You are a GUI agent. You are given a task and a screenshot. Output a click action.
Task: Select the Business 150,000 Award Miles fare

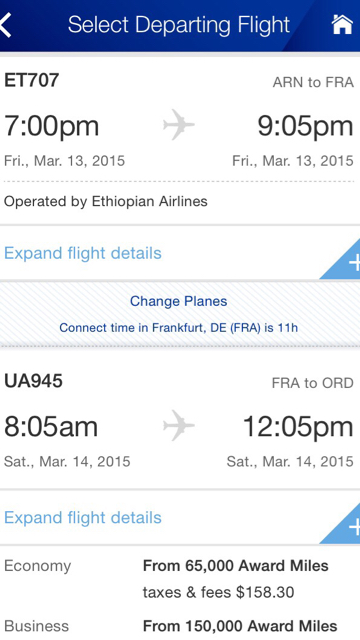(180, 626)
